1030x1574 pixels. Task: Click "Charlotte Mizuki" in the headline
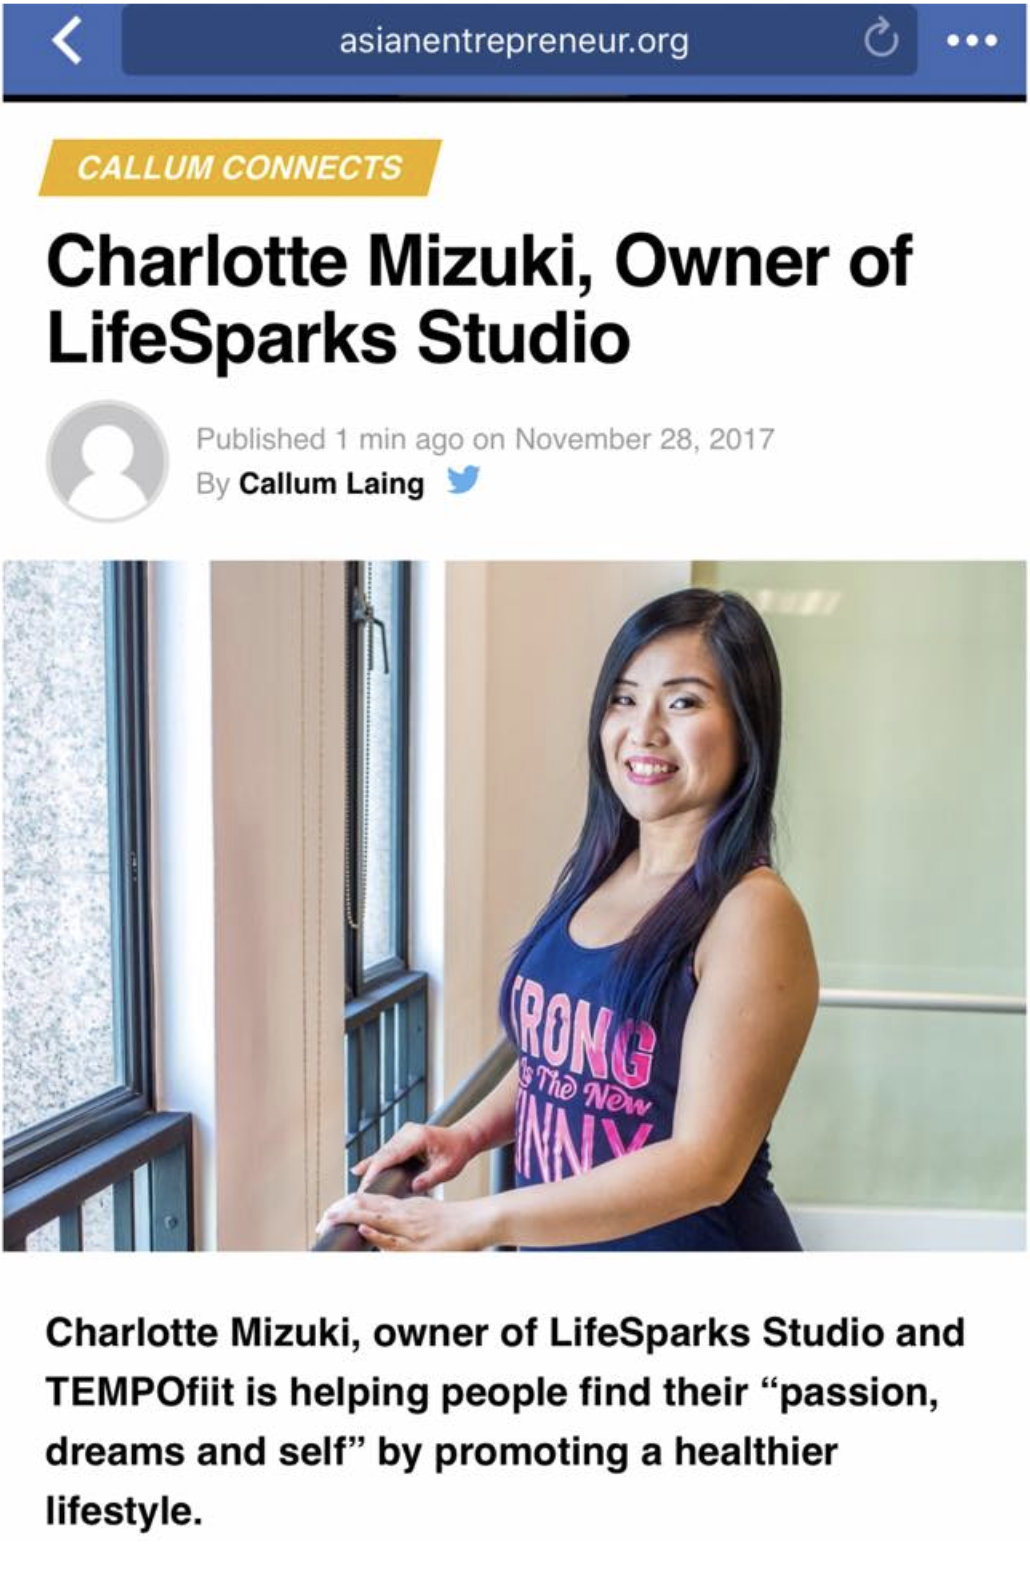pos(317,263)
